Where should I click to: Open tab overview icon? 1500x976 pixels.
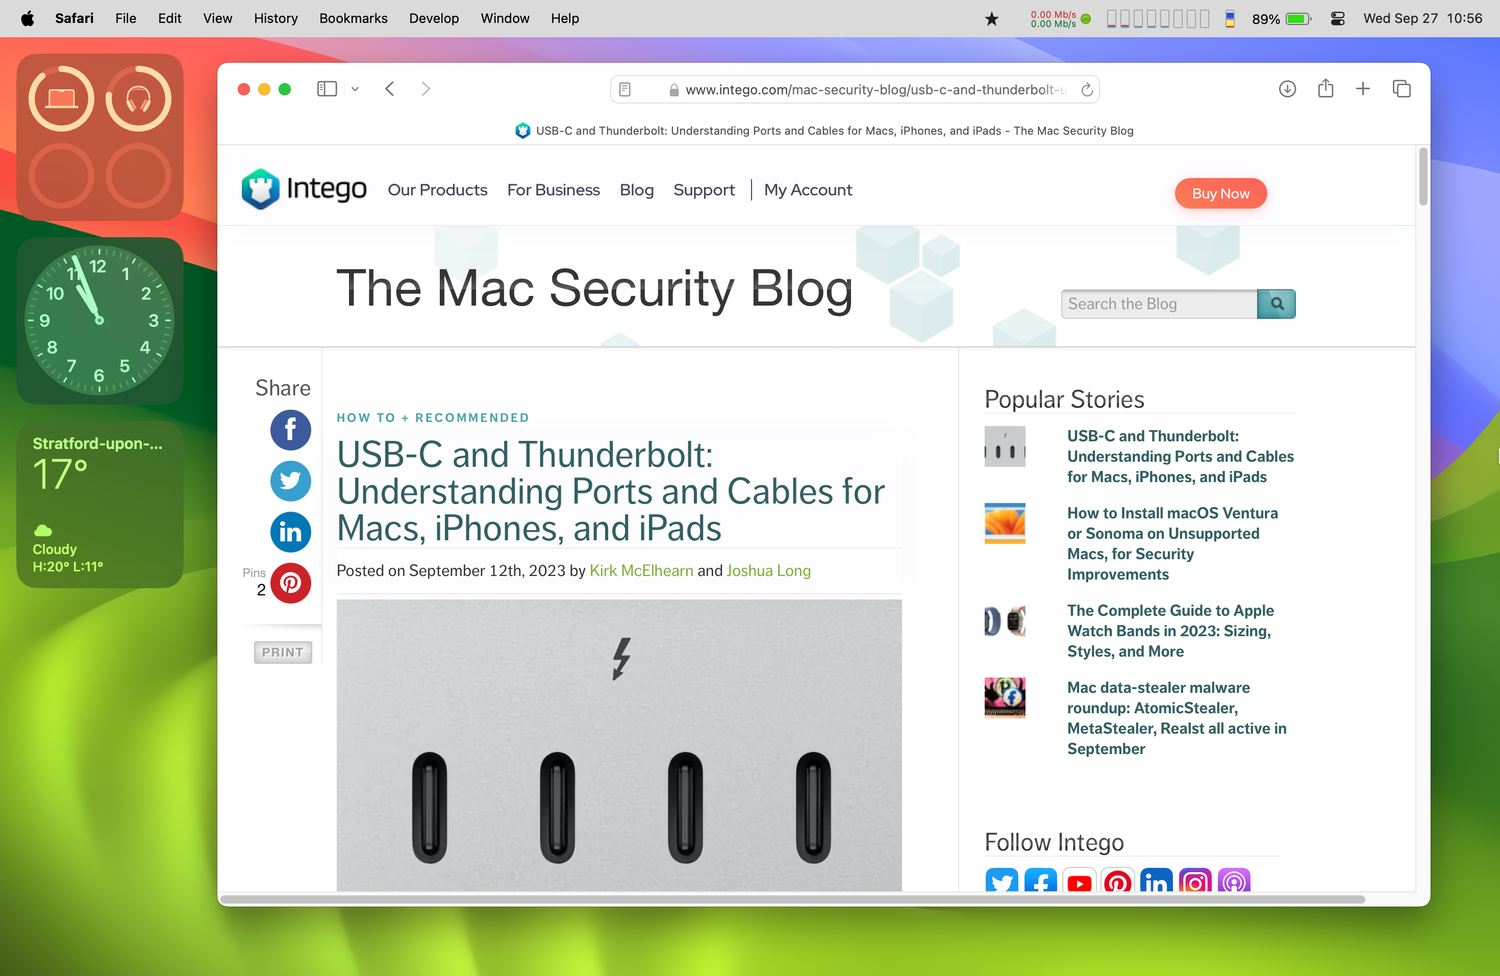pos(1402,89)
